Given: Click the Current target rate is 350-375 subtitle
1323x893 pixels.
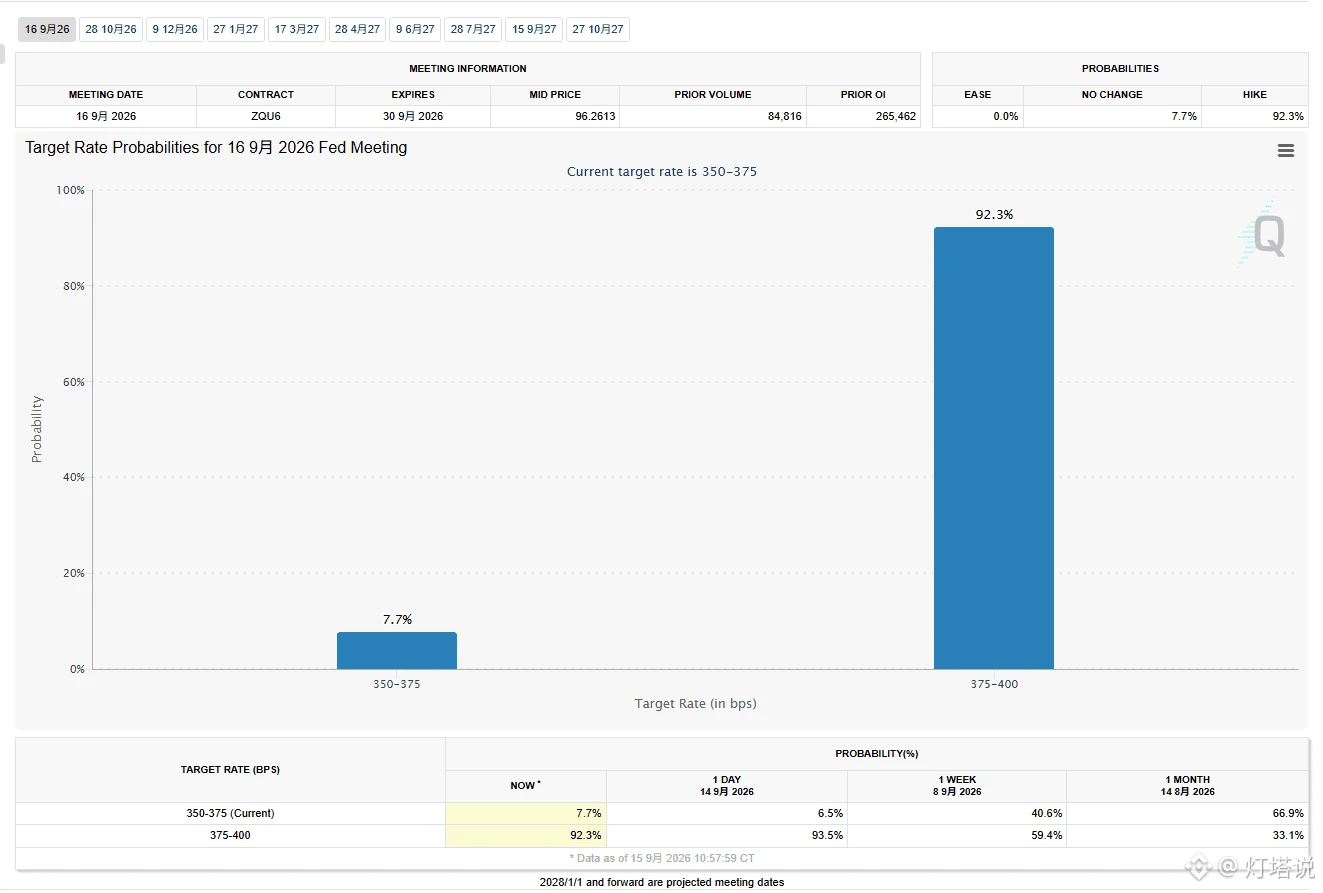Looking at the screenshot, I should pos(662,172).
